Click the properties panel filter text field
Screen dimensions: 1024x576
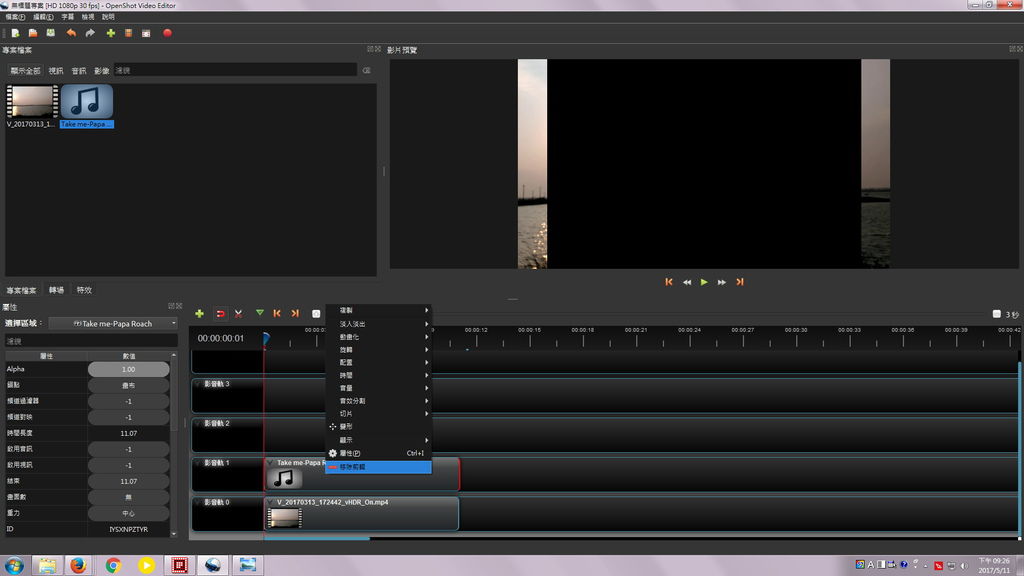point(91,341)
